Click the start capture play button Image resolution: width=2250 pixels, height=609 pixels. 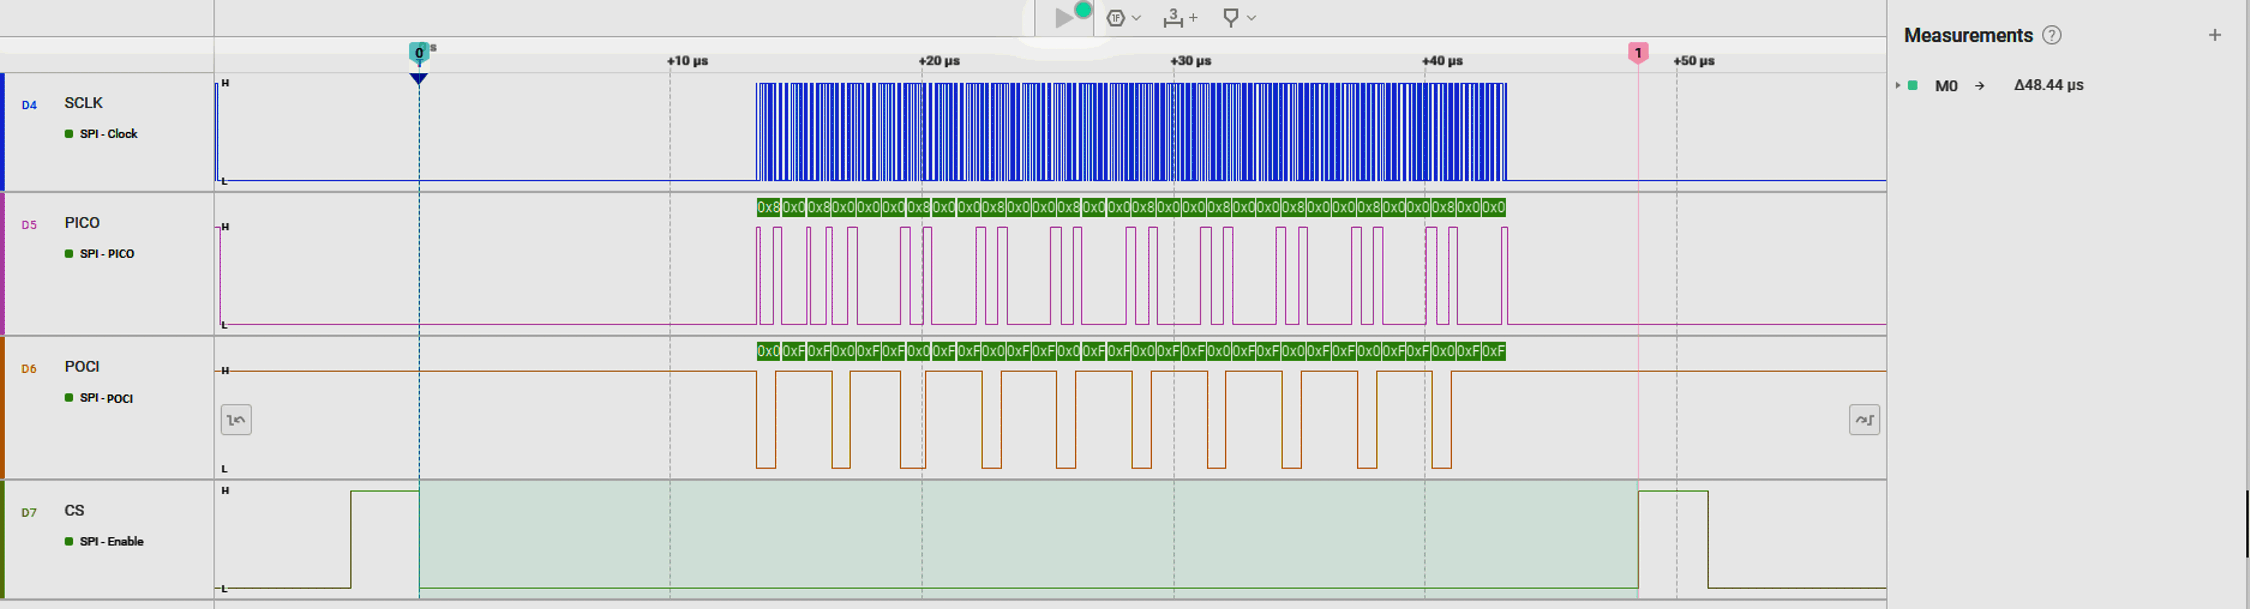[1063, 18]
